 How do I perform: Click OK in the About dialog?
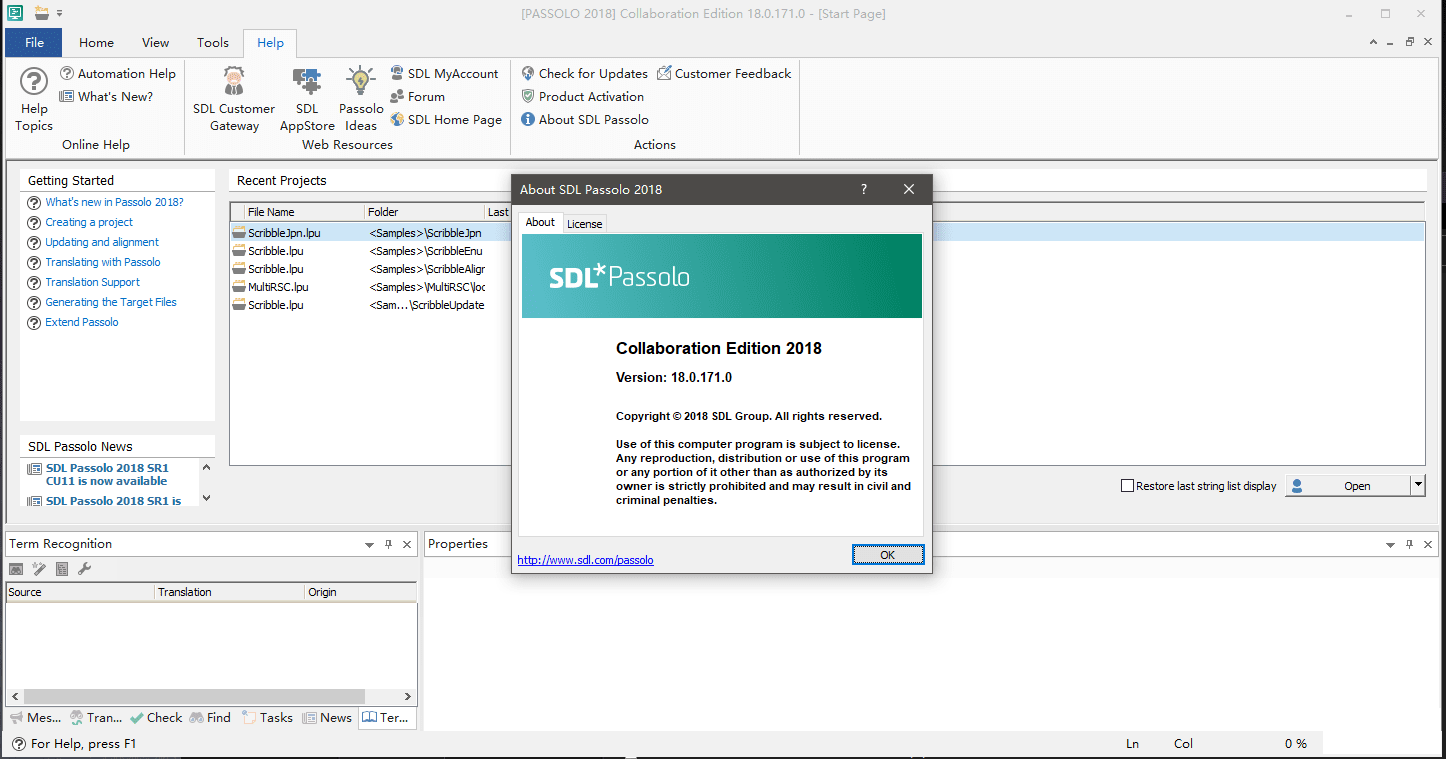point(888,554)
